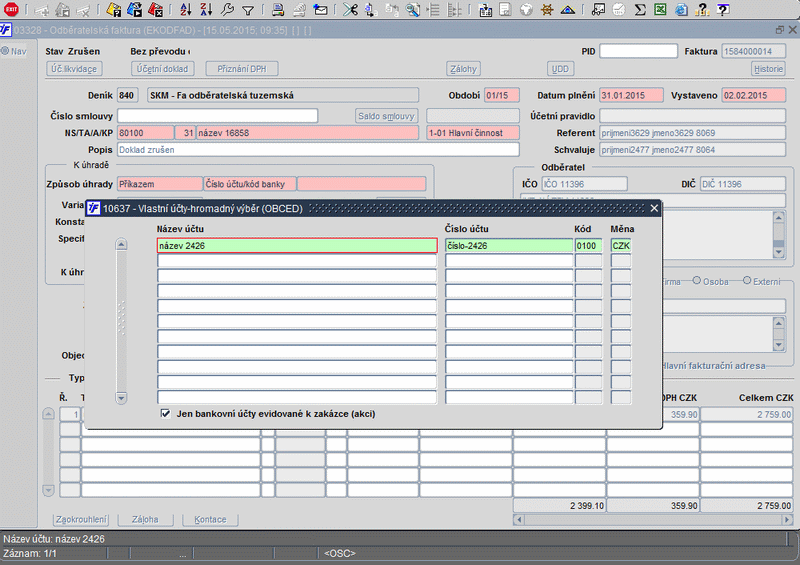Select the Externí radio button
The height and width of the screenshot is (565, 800).
pos(746,281)
